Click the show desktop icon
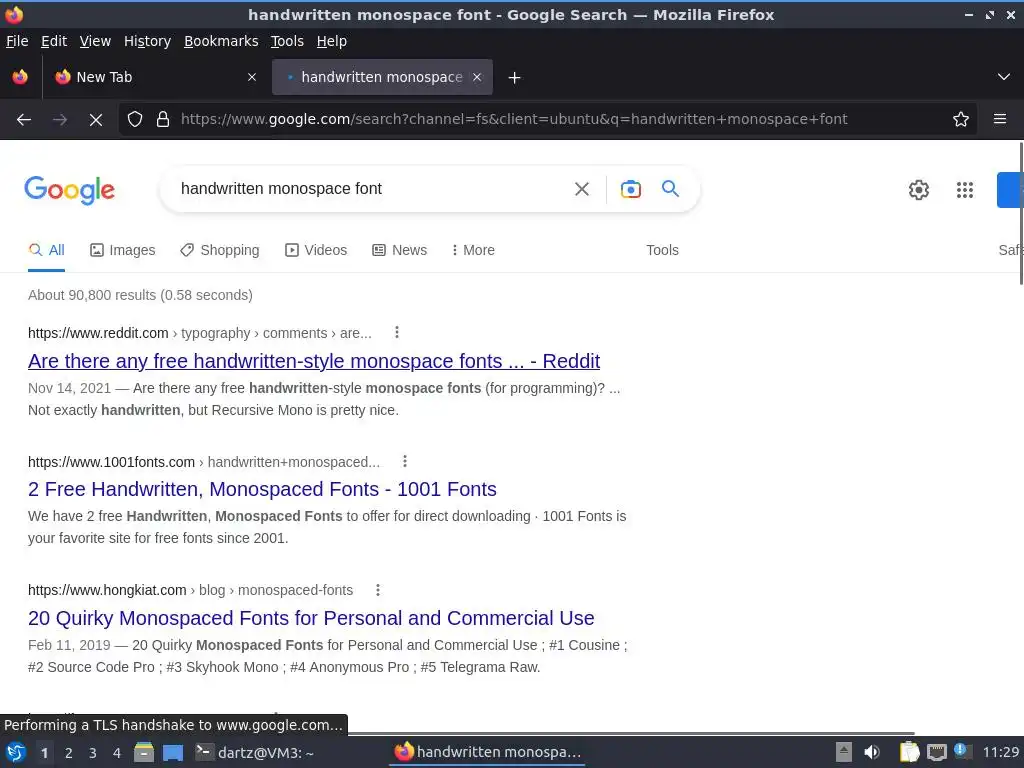Screen dimensions: 1024x768 [x=173, y=753]
